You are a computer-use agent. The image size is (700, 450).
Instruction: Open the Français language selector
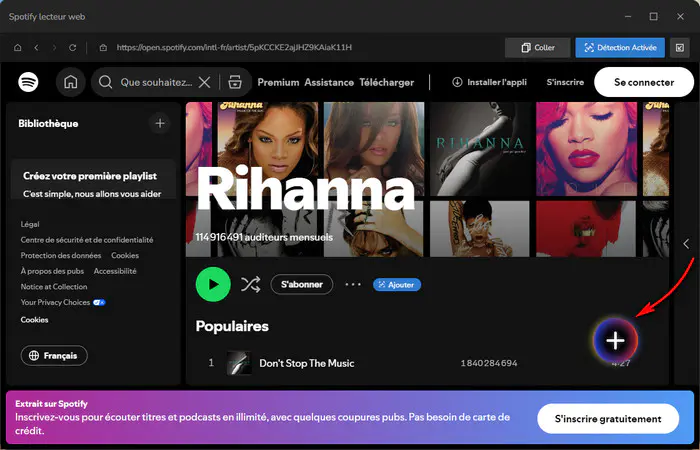(x=54, y=355)
